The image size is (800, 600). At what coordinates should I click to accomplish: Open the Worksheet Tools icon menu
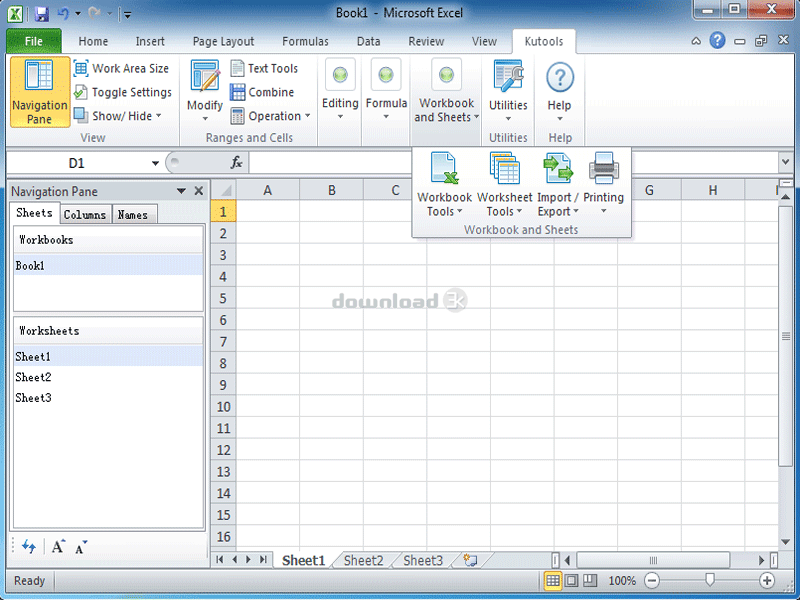pyautogui.click(x=504, y=170)
